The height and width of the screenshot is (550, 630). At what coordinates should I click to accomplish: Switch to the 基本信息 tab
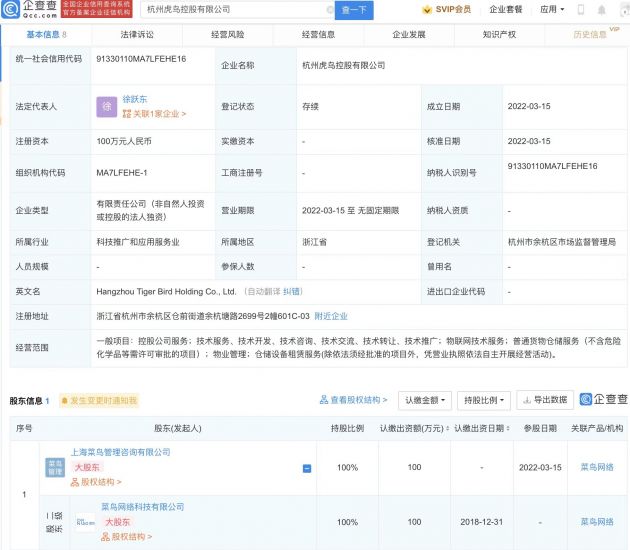[x=46, y=35]
